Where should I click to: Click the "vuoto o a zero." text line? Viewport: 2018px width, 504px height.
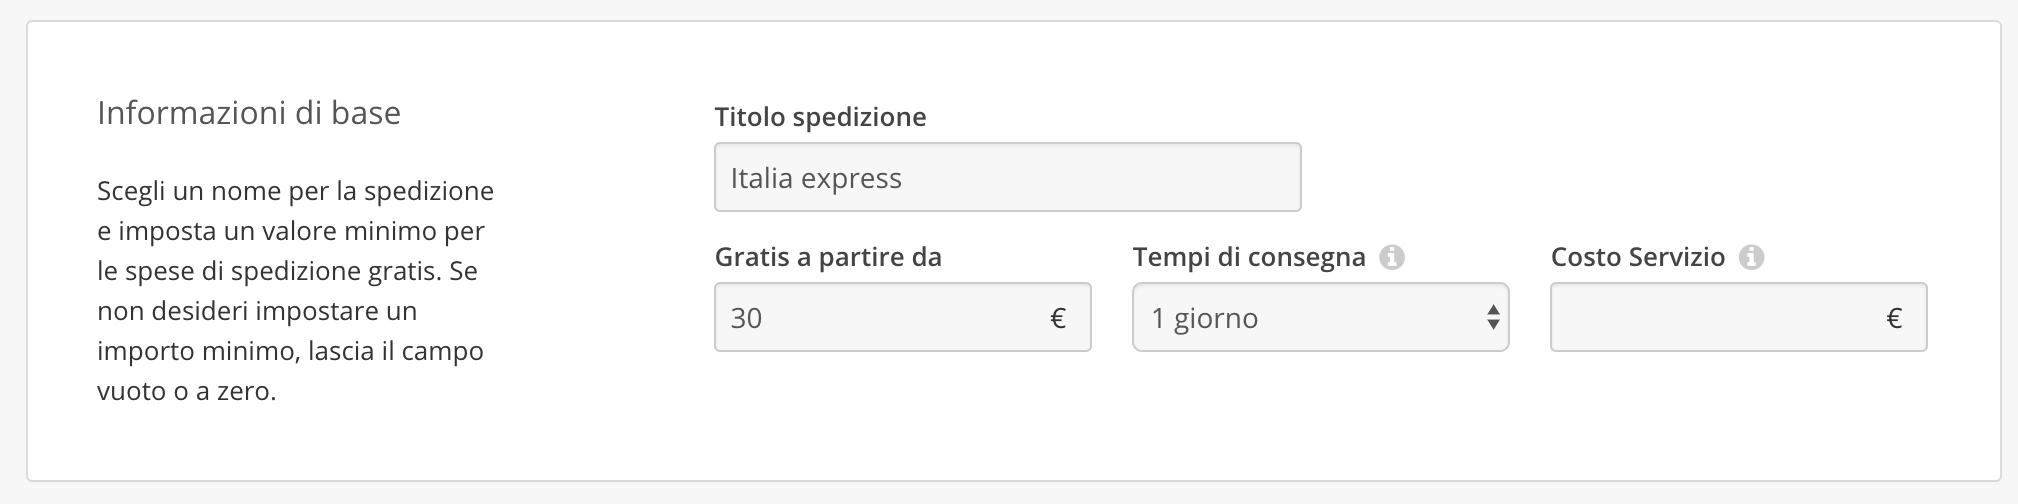pyautogui.click(x=187, y=391)
